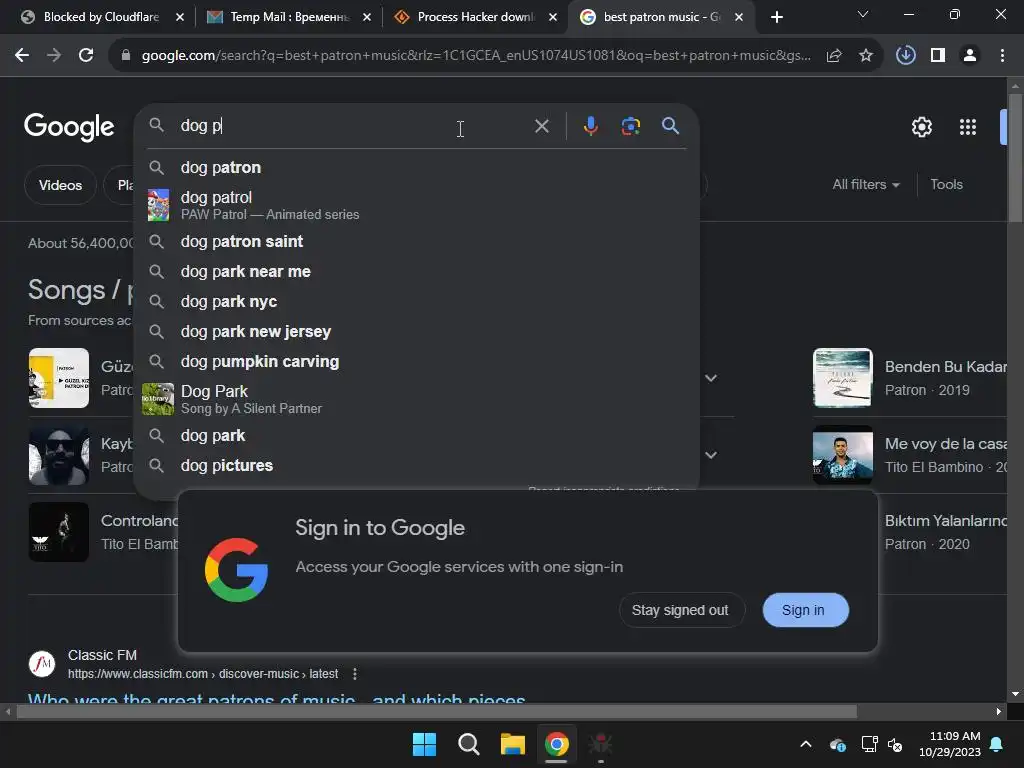
Task: Pick suggestion dog park nyc
Action: point(416,302)
